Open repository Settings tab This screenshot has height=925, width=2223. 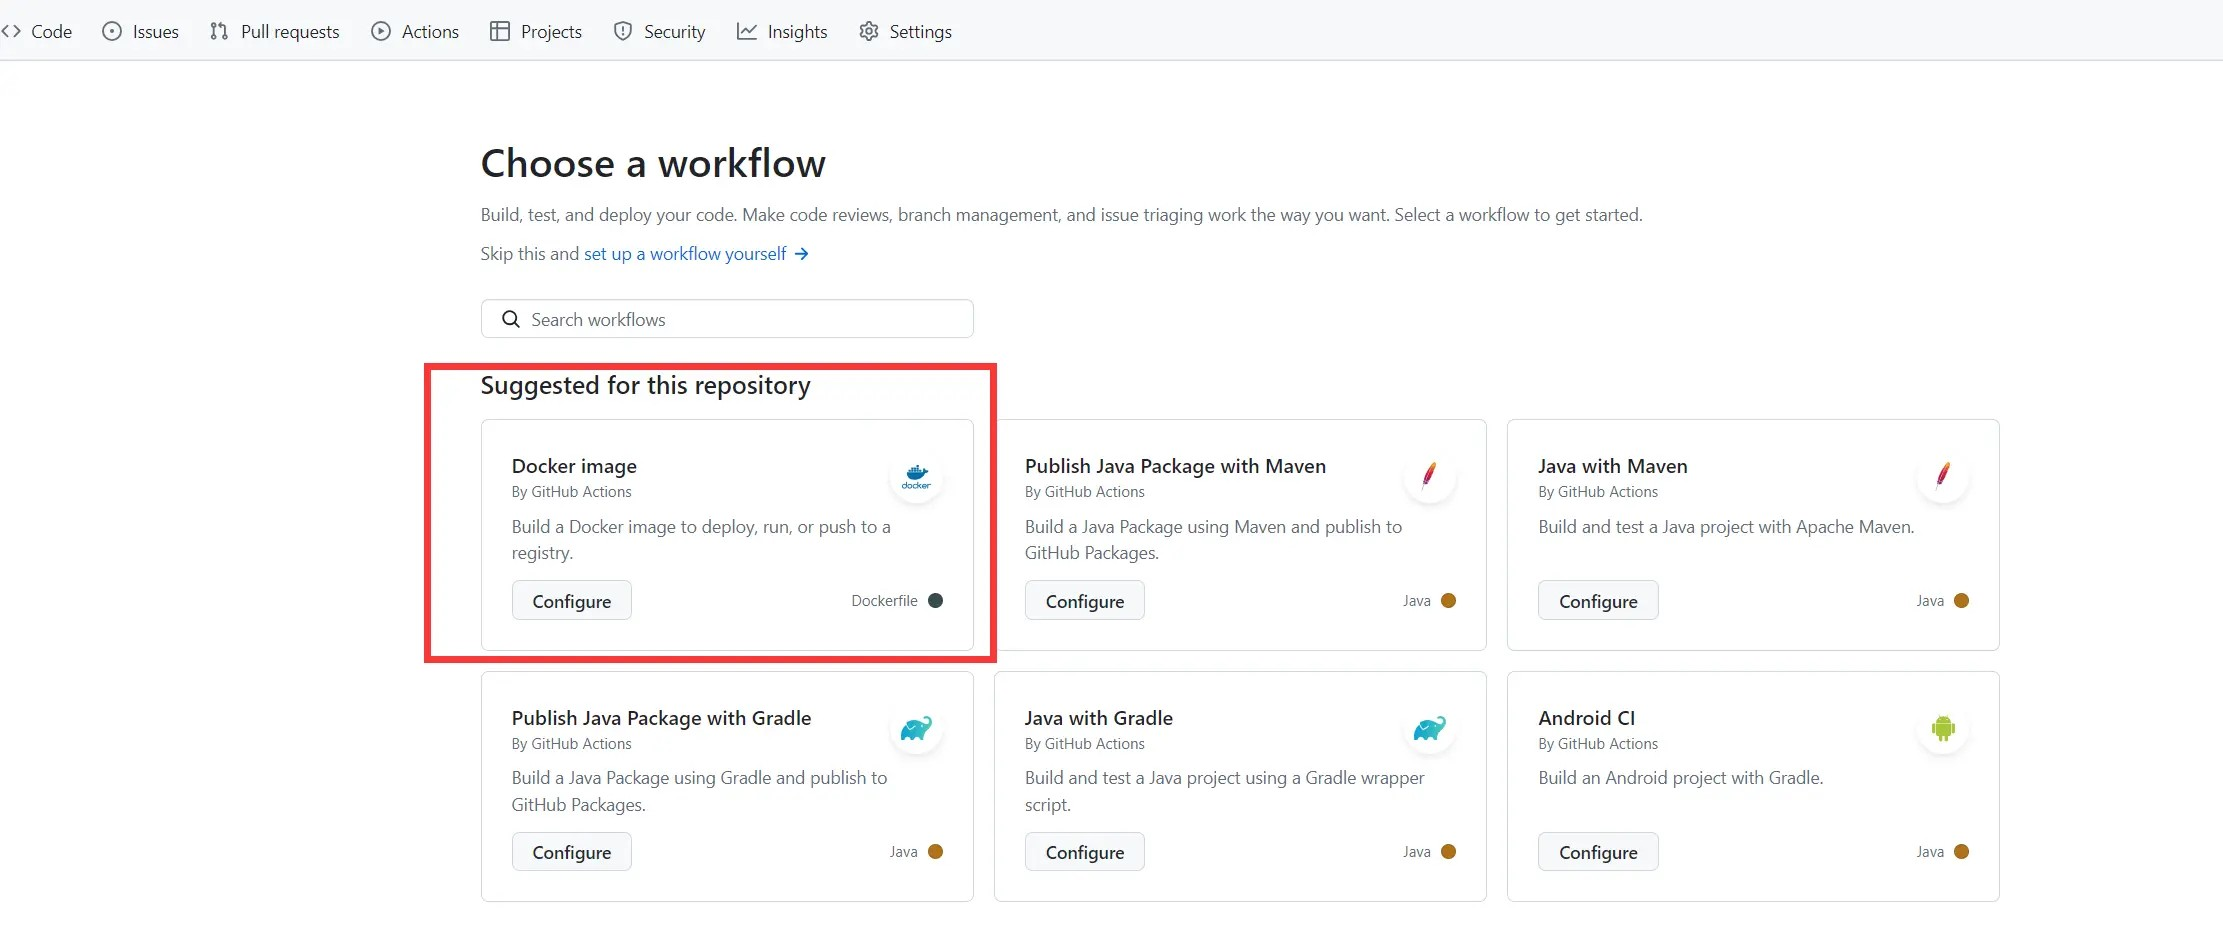coord(906,31)
